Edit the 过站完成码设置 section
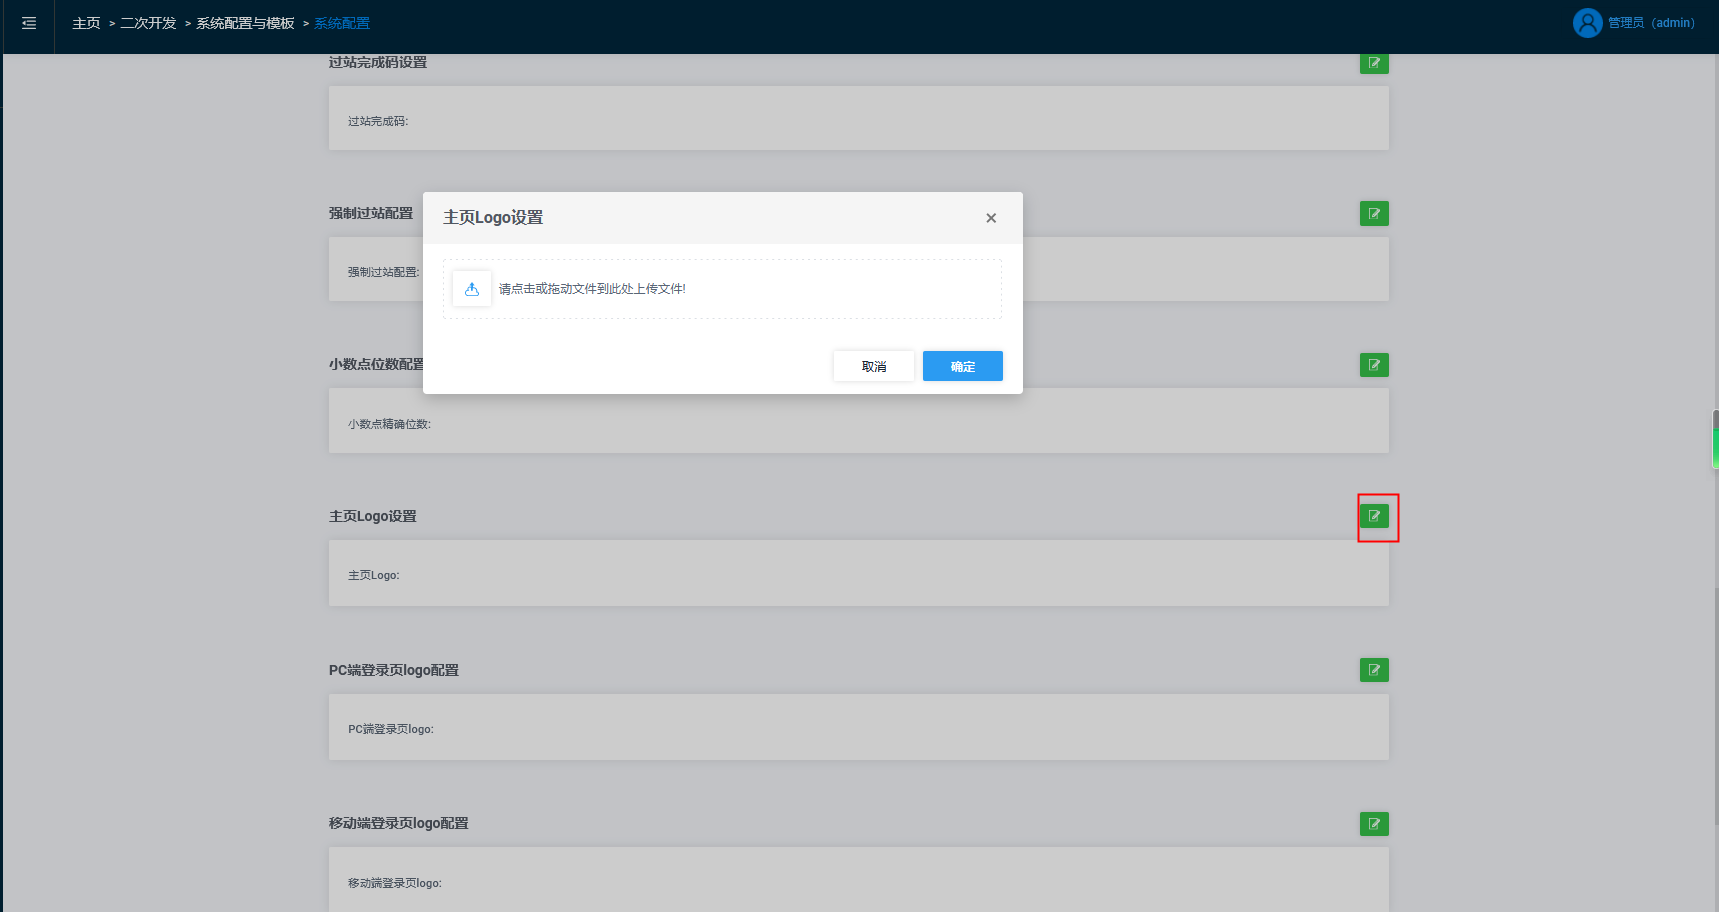The width and height of the screenshot is (1719, 912). point(1374,63)
